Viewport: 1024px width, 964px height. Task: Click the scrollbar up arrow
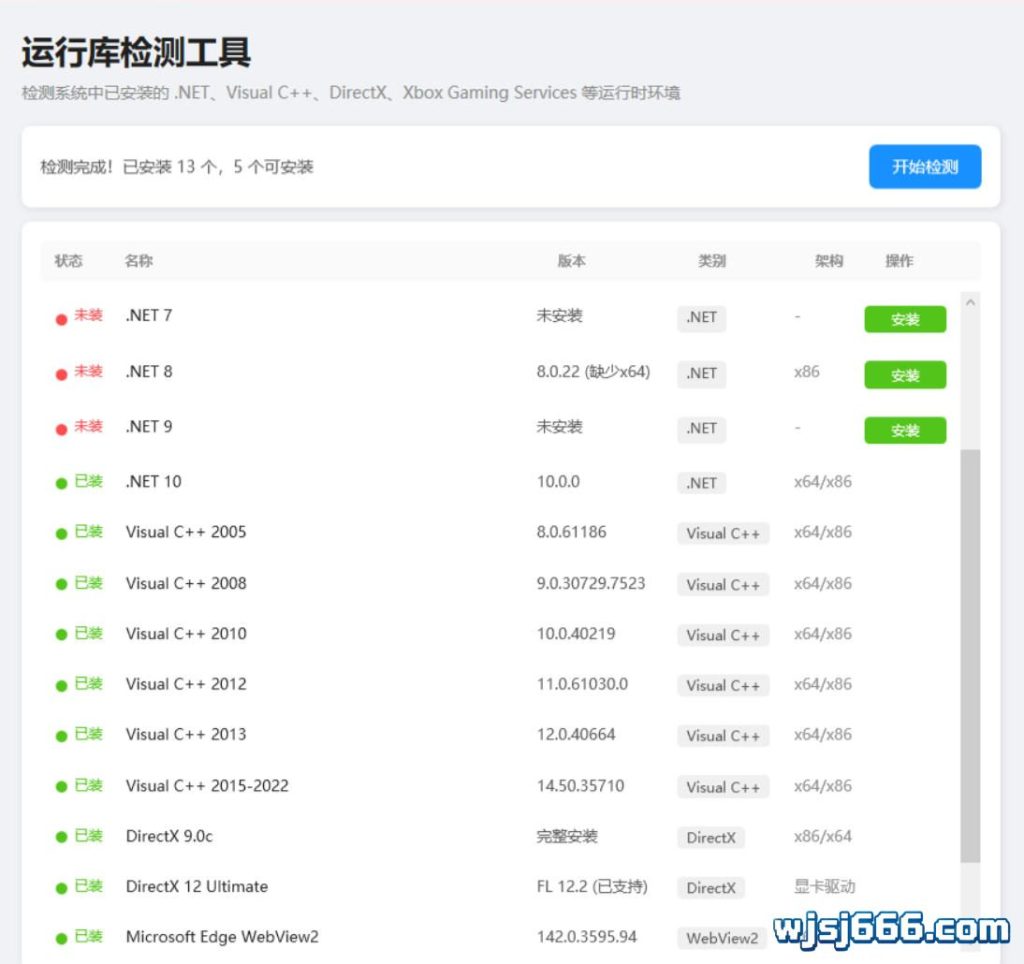coord(970,302)
